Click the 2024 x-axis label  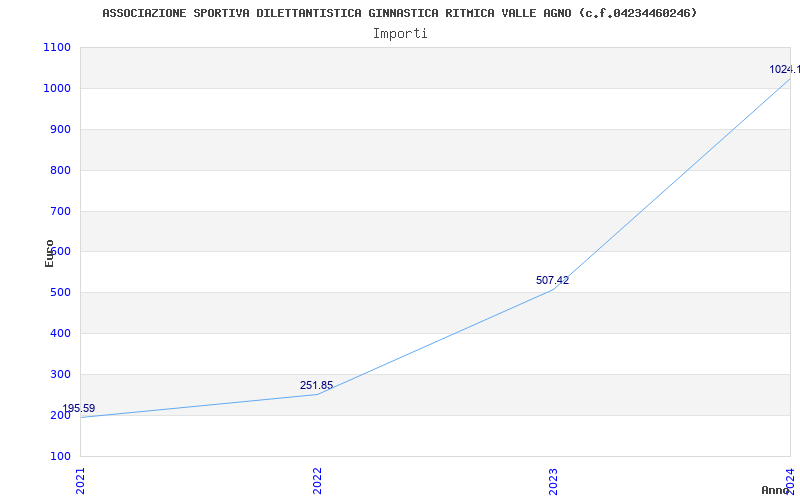pos(791,480)
